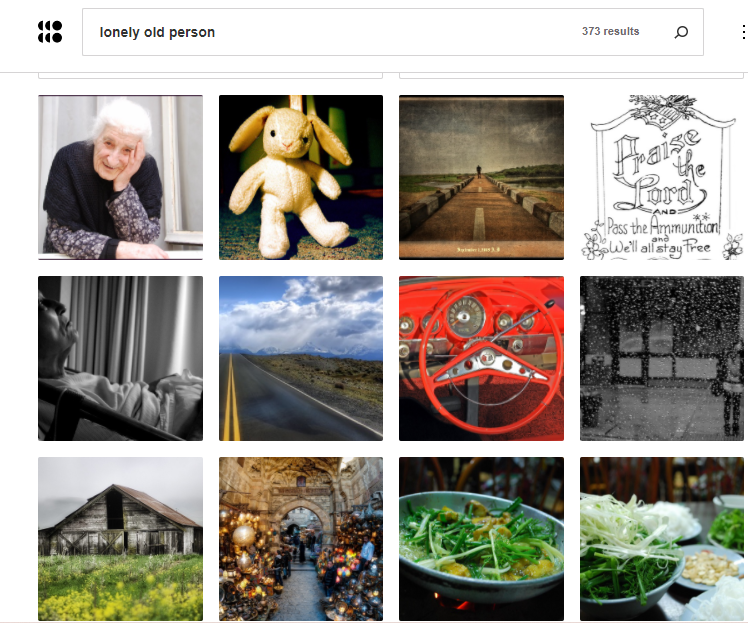Open the rainy window grayscale photo
Image resolution: width=748 pixels, height=623 pixels.
click(662, 358)
